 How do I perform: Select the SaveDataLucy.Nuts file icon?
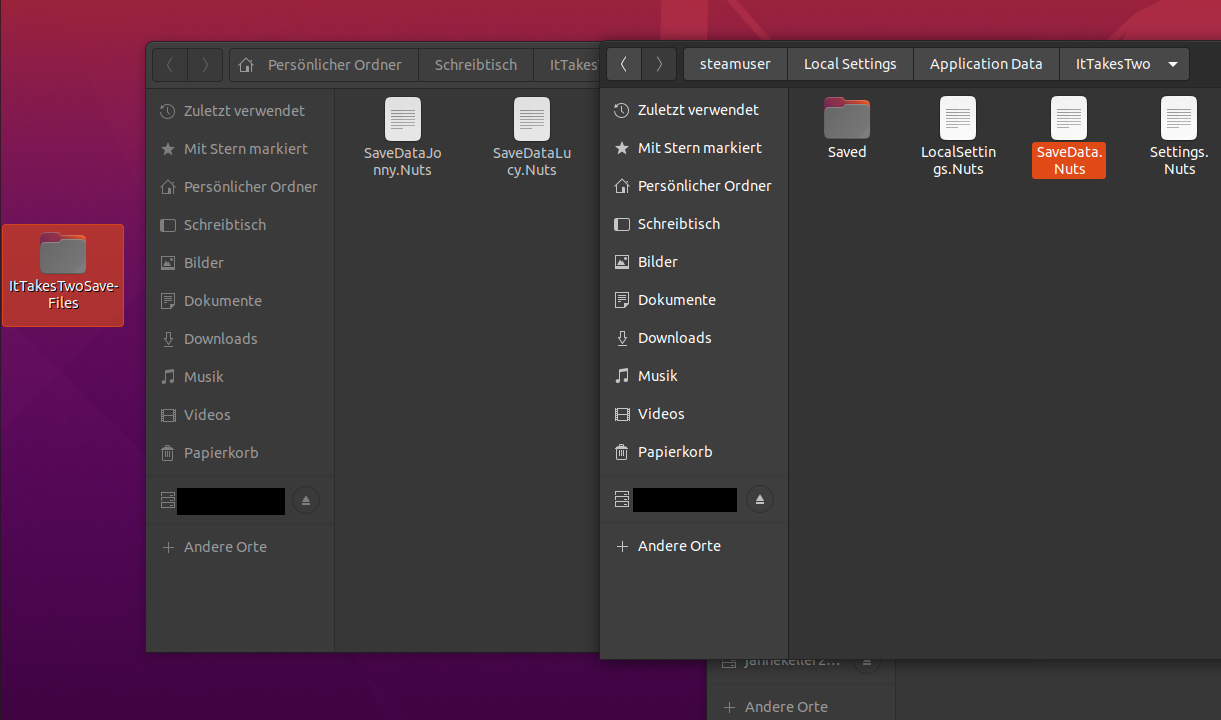click(532, 119)
